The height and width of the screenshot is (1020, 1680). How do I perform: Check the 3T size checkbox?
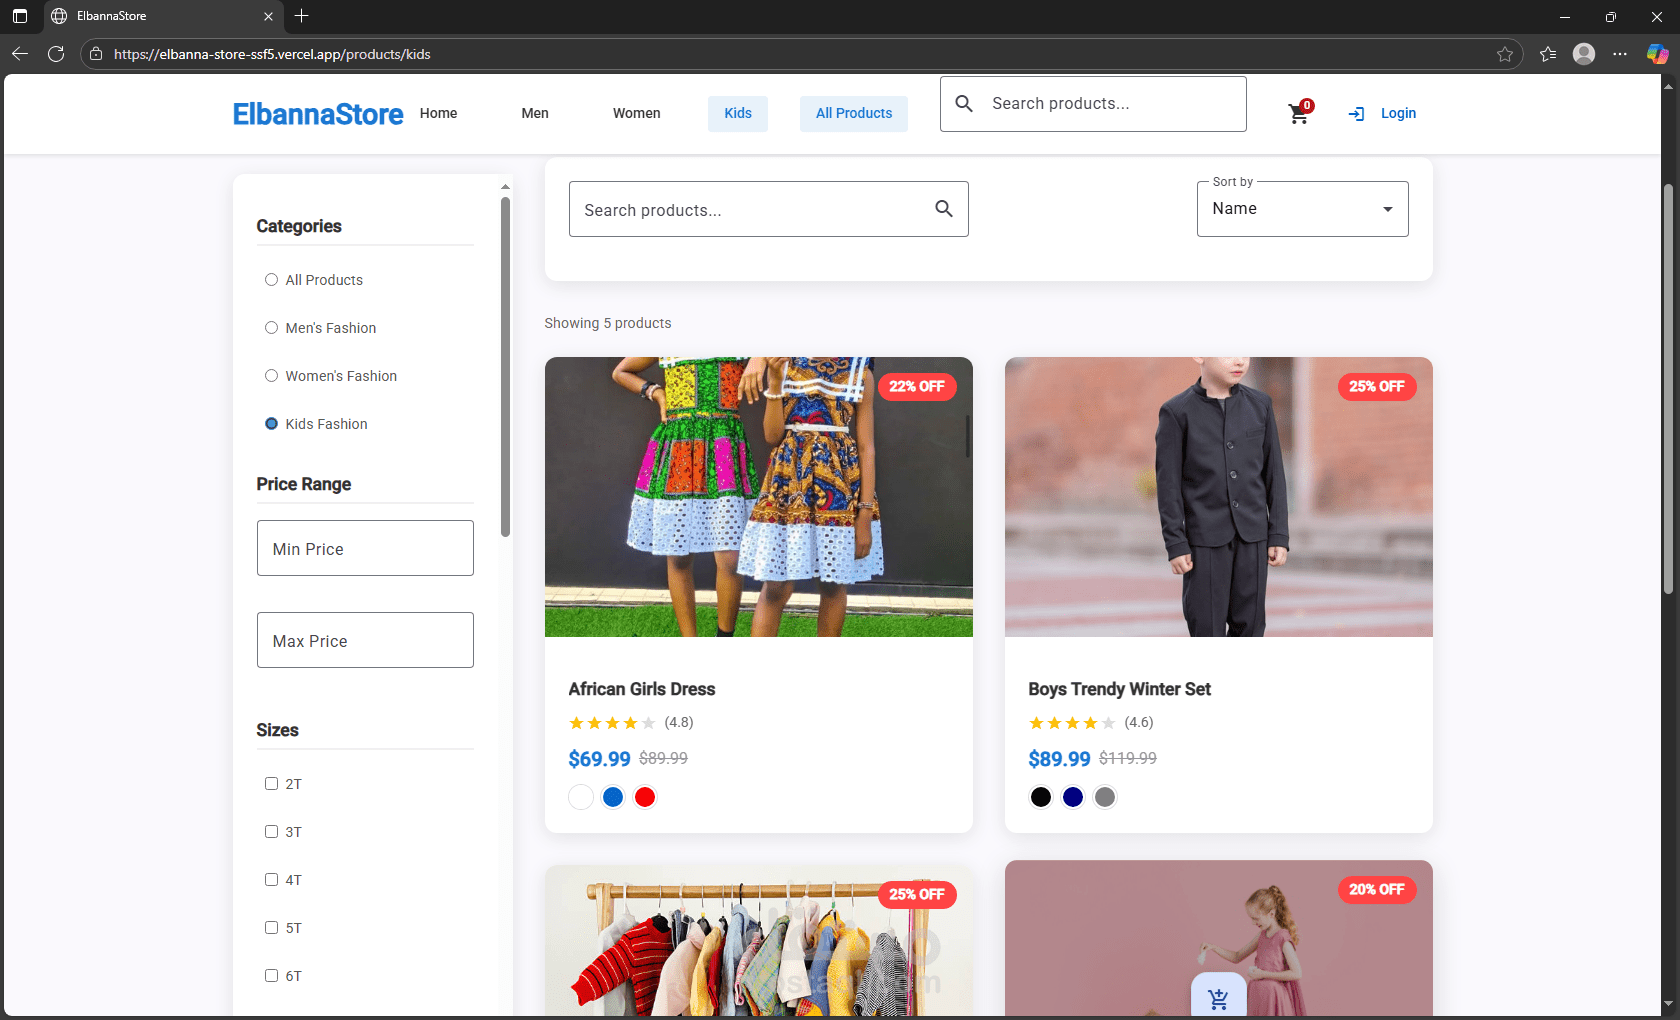tap(271, 832)
